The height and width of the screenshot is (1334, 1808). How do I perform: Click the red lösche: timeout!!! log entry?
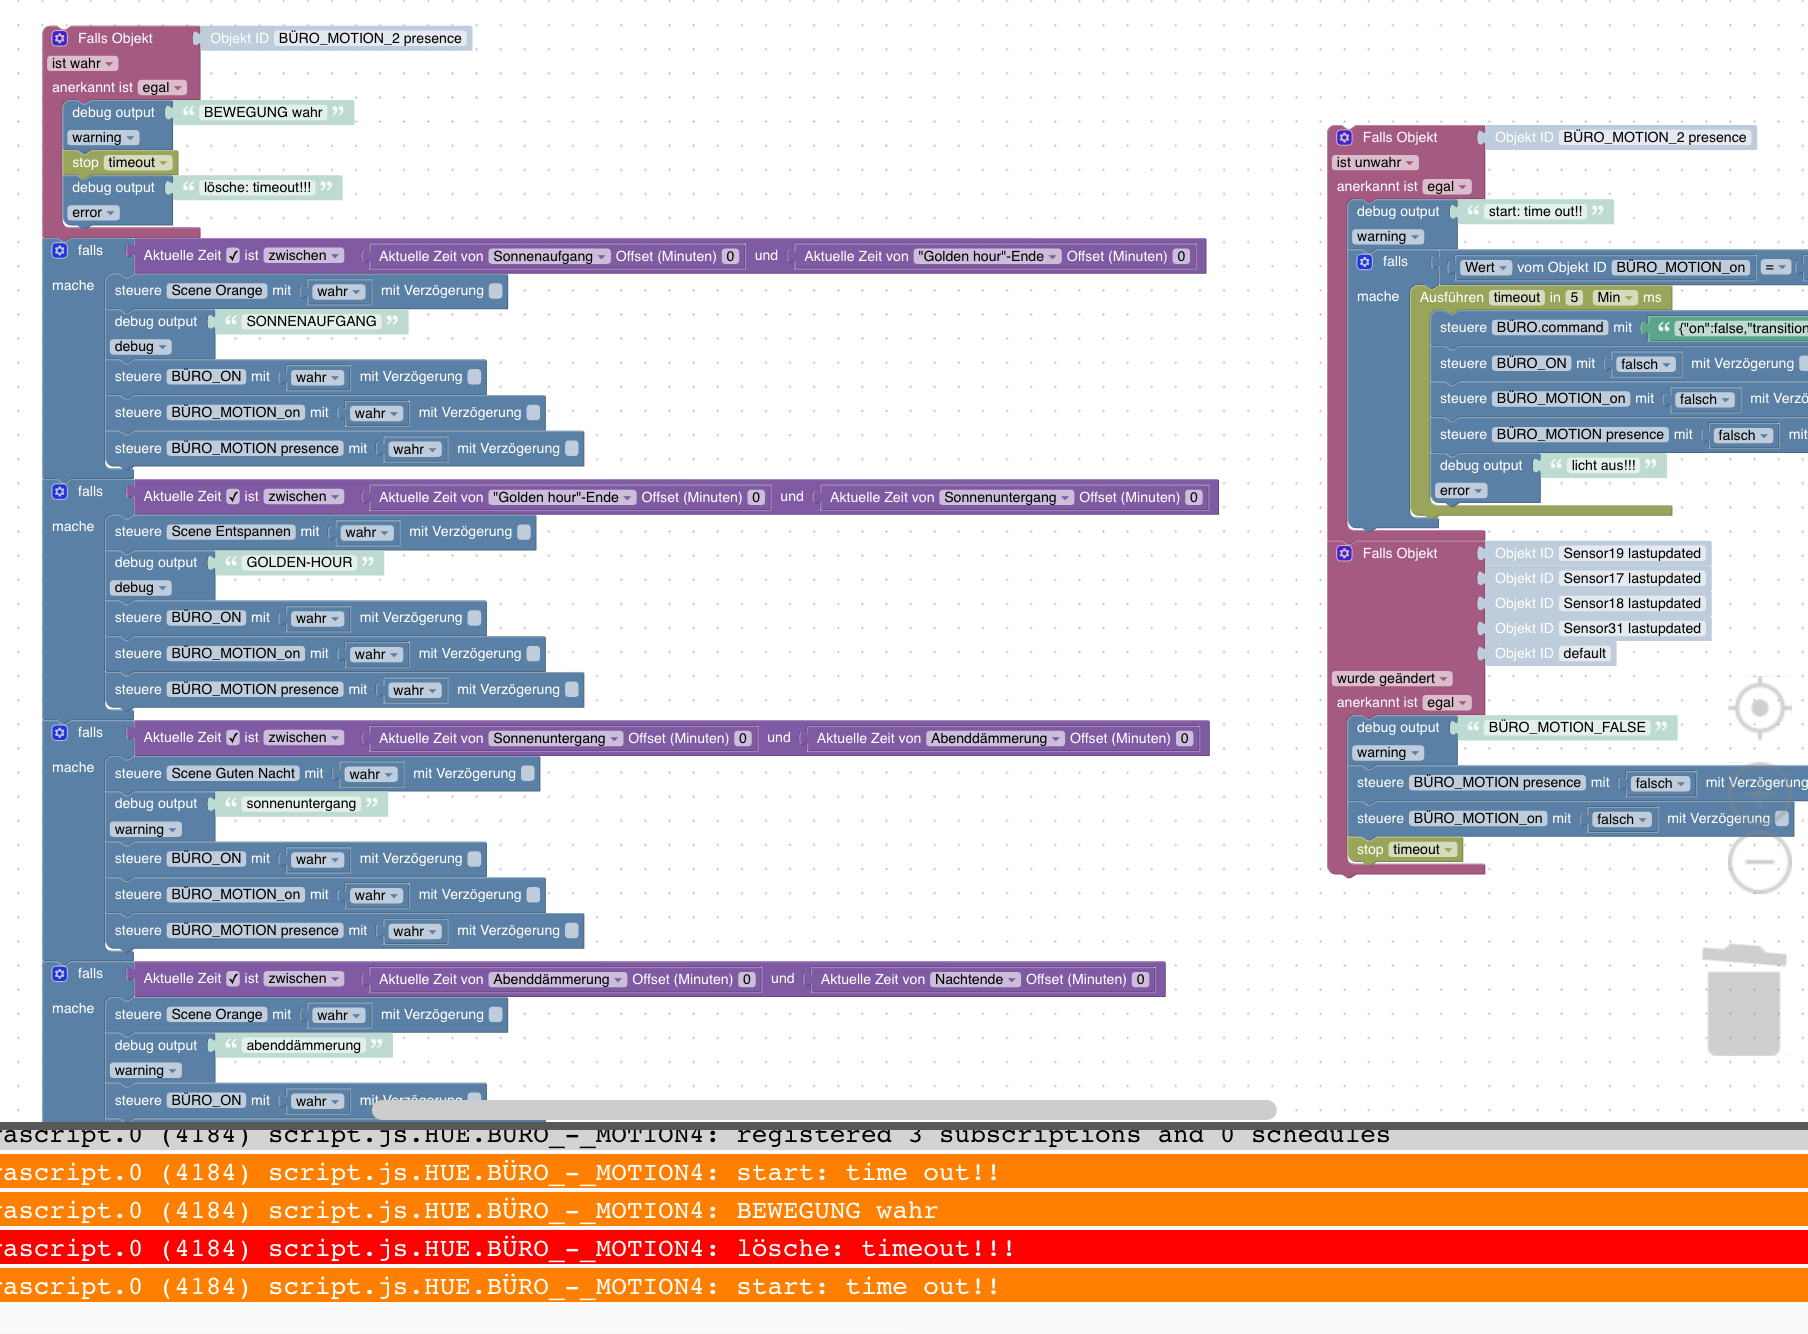click(x=904, y=1248)
